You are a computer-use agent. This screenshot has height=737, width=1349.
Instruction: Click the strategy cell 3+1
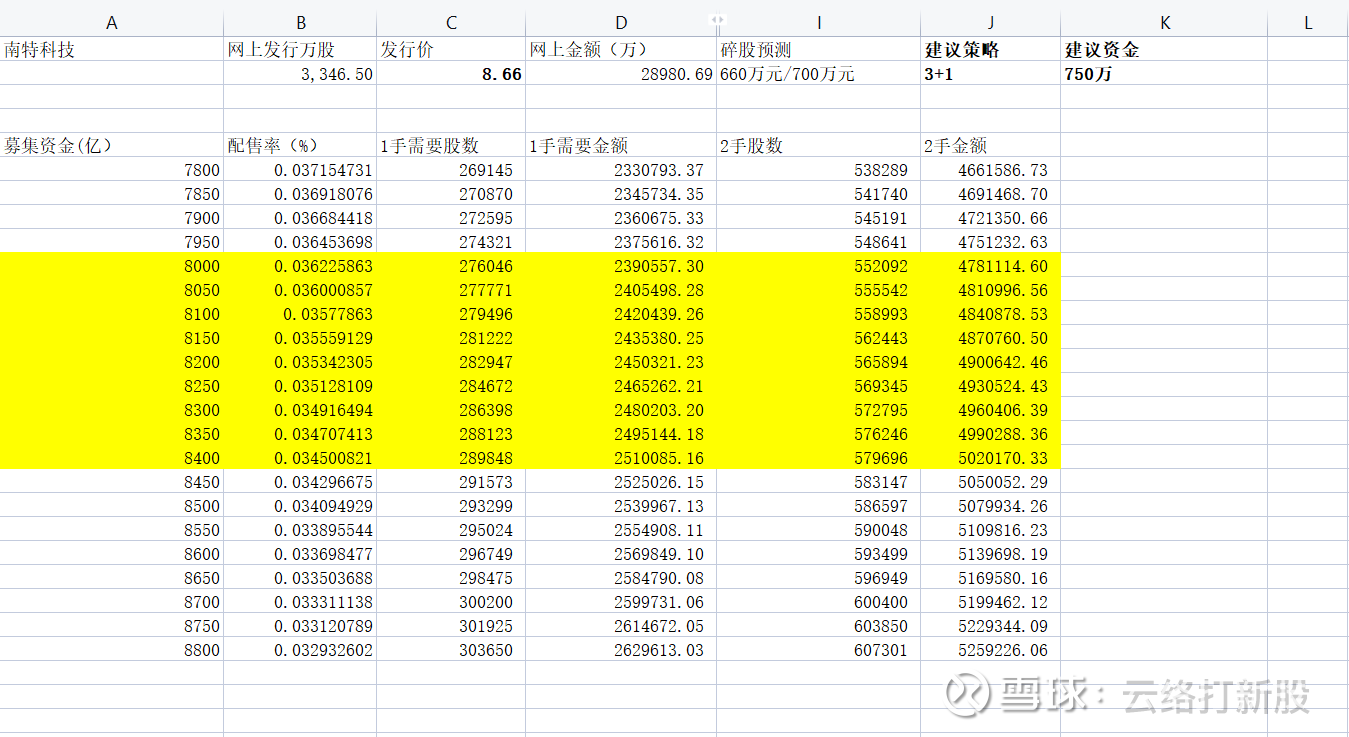[x=991, y=73]
